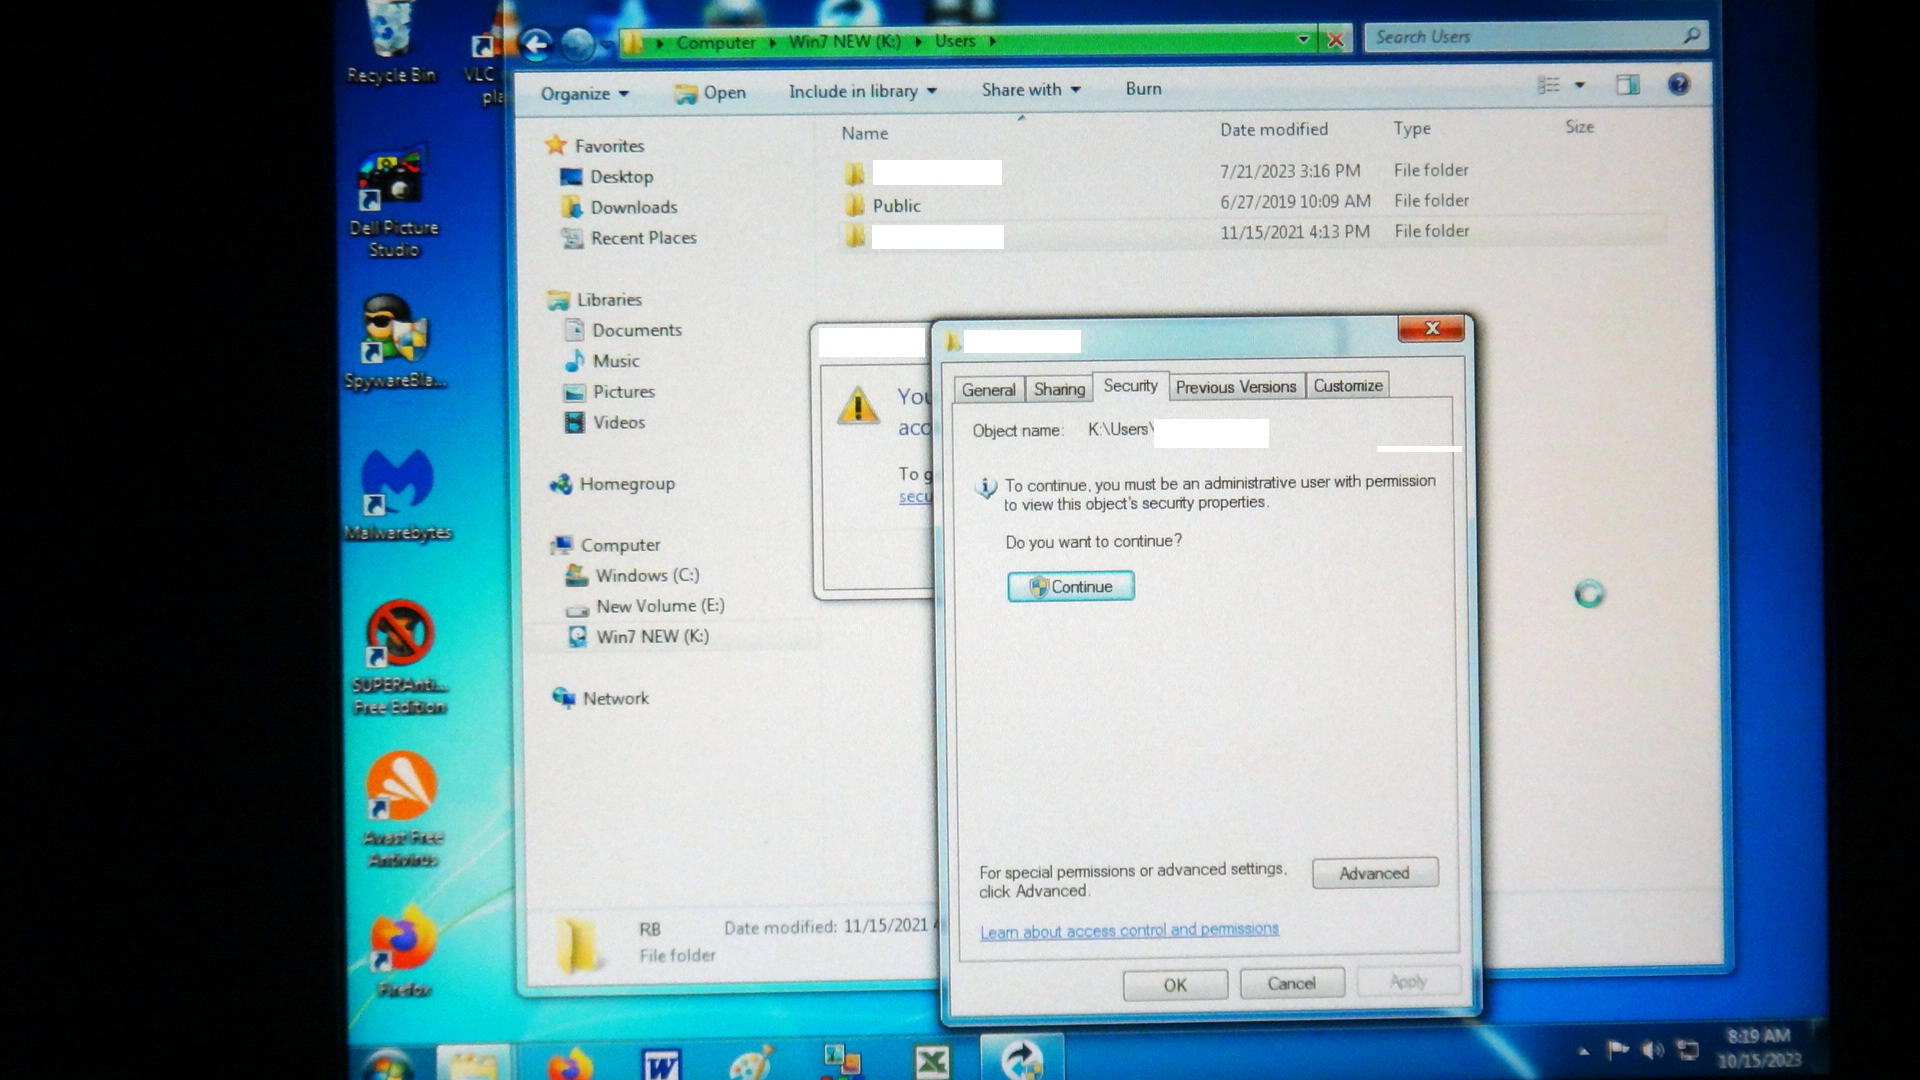
Task: Click the volume speaker tray icon
Action: (x=1652, y=1049)
